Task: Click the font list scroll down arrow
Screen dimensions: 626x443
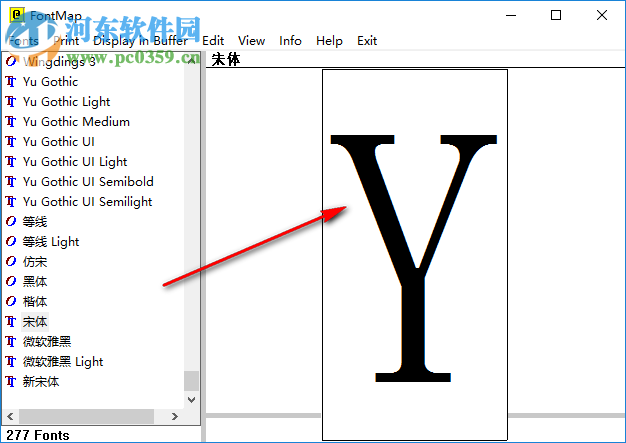Action: tap(192, 399)
